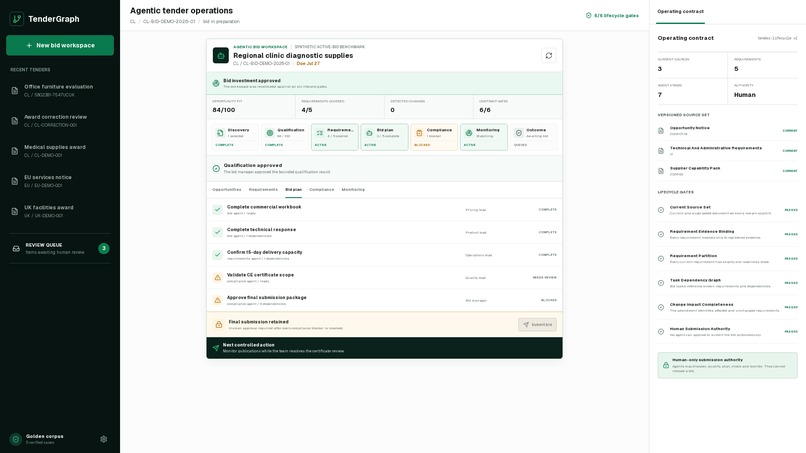Click the Change Impact Completeness gate icon
Screen dimensions: 806x453
pos(661,307)
